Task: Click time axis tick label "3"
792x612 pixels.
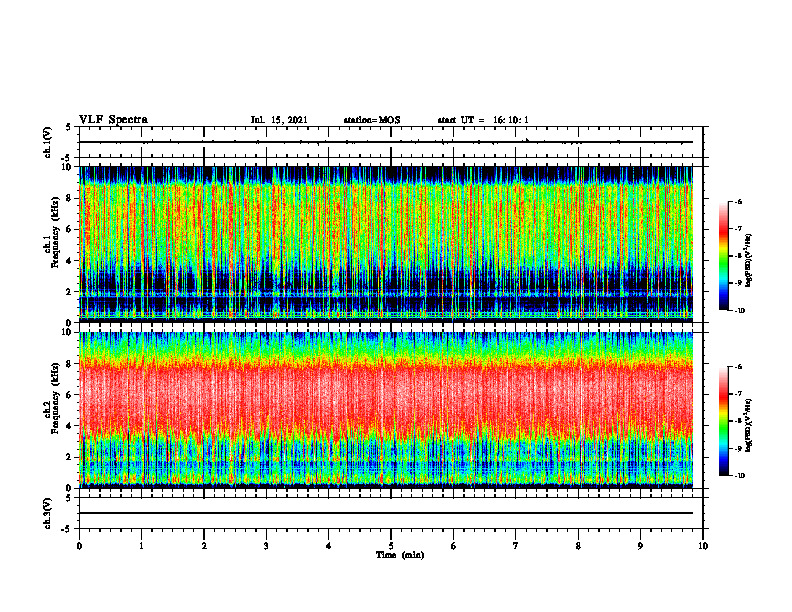Action: pyautogui.click(x=266, y=546)
